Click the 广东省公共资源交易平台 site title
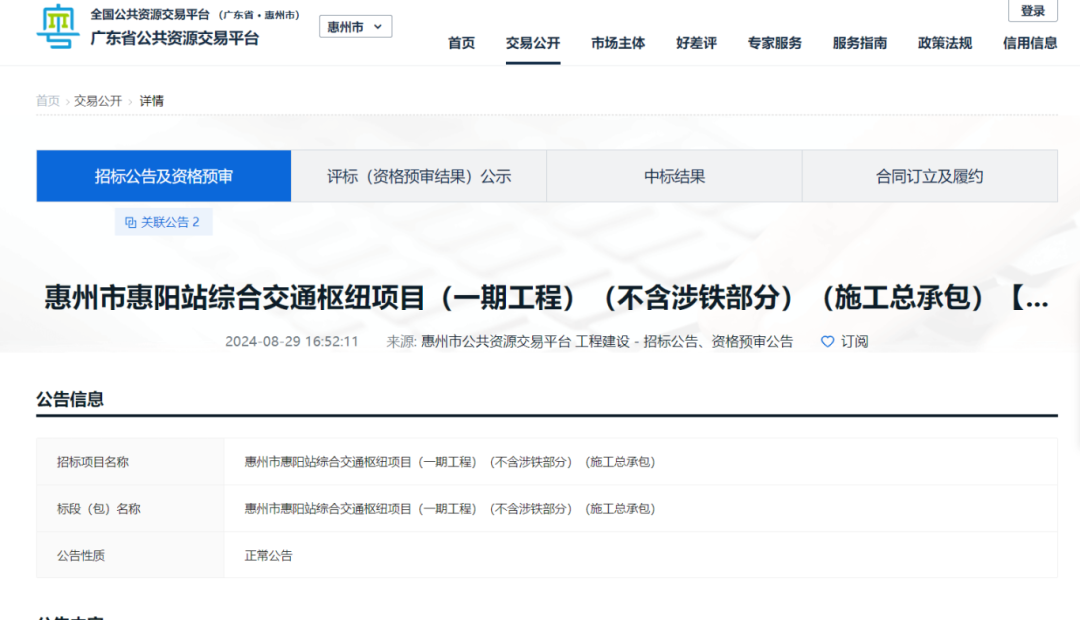 [175, 39]
